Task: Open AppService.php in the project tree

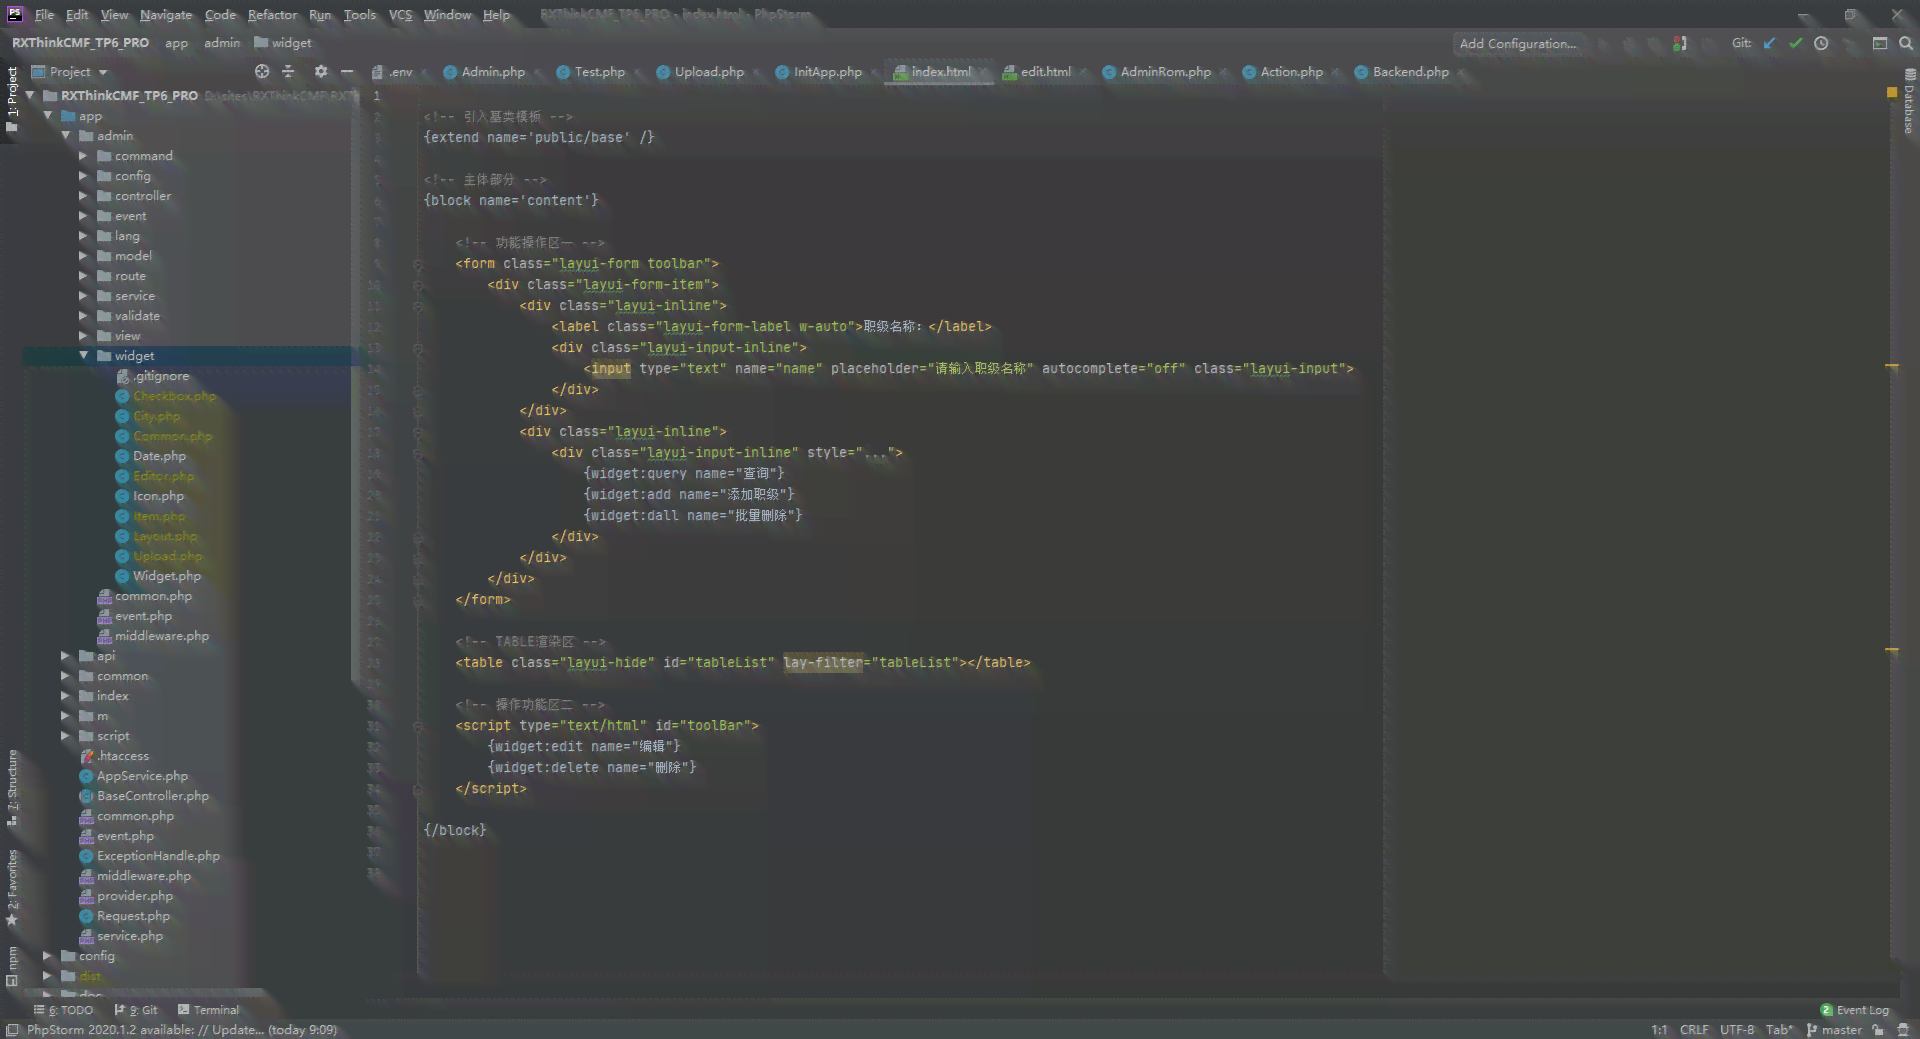Action: (134, 776)
